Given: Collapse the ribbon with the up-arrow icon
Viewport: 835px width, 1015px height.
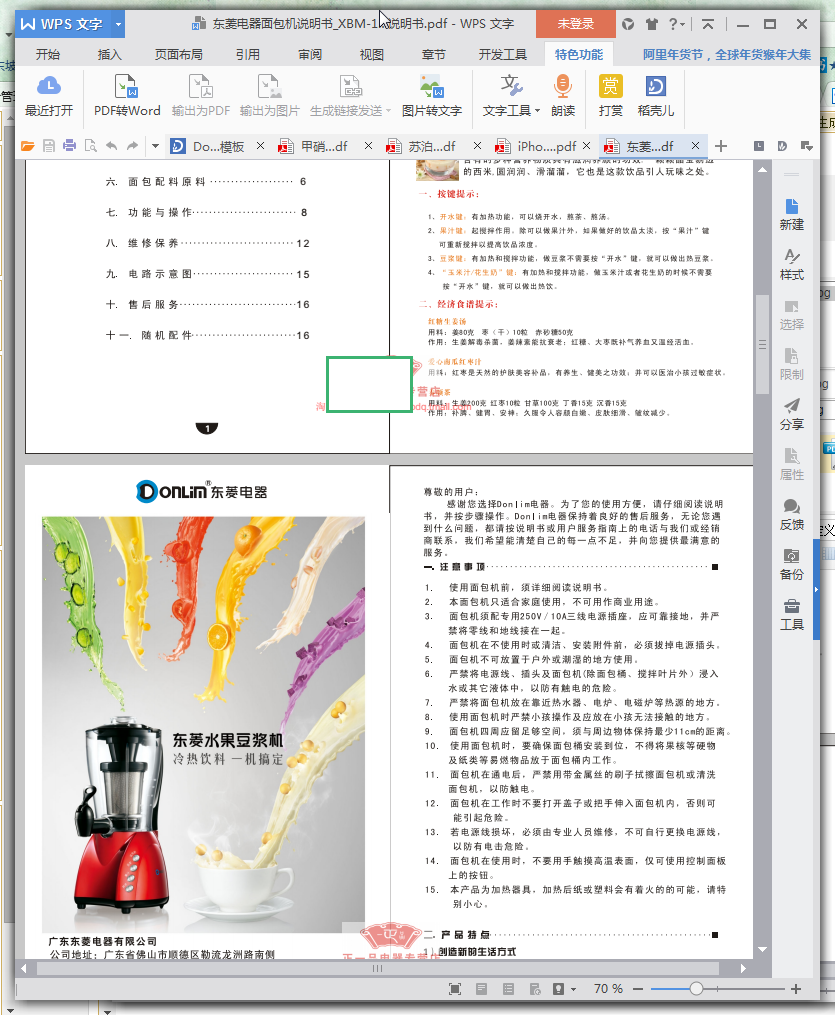Looking at the screenshot, I should coord(707,24).
